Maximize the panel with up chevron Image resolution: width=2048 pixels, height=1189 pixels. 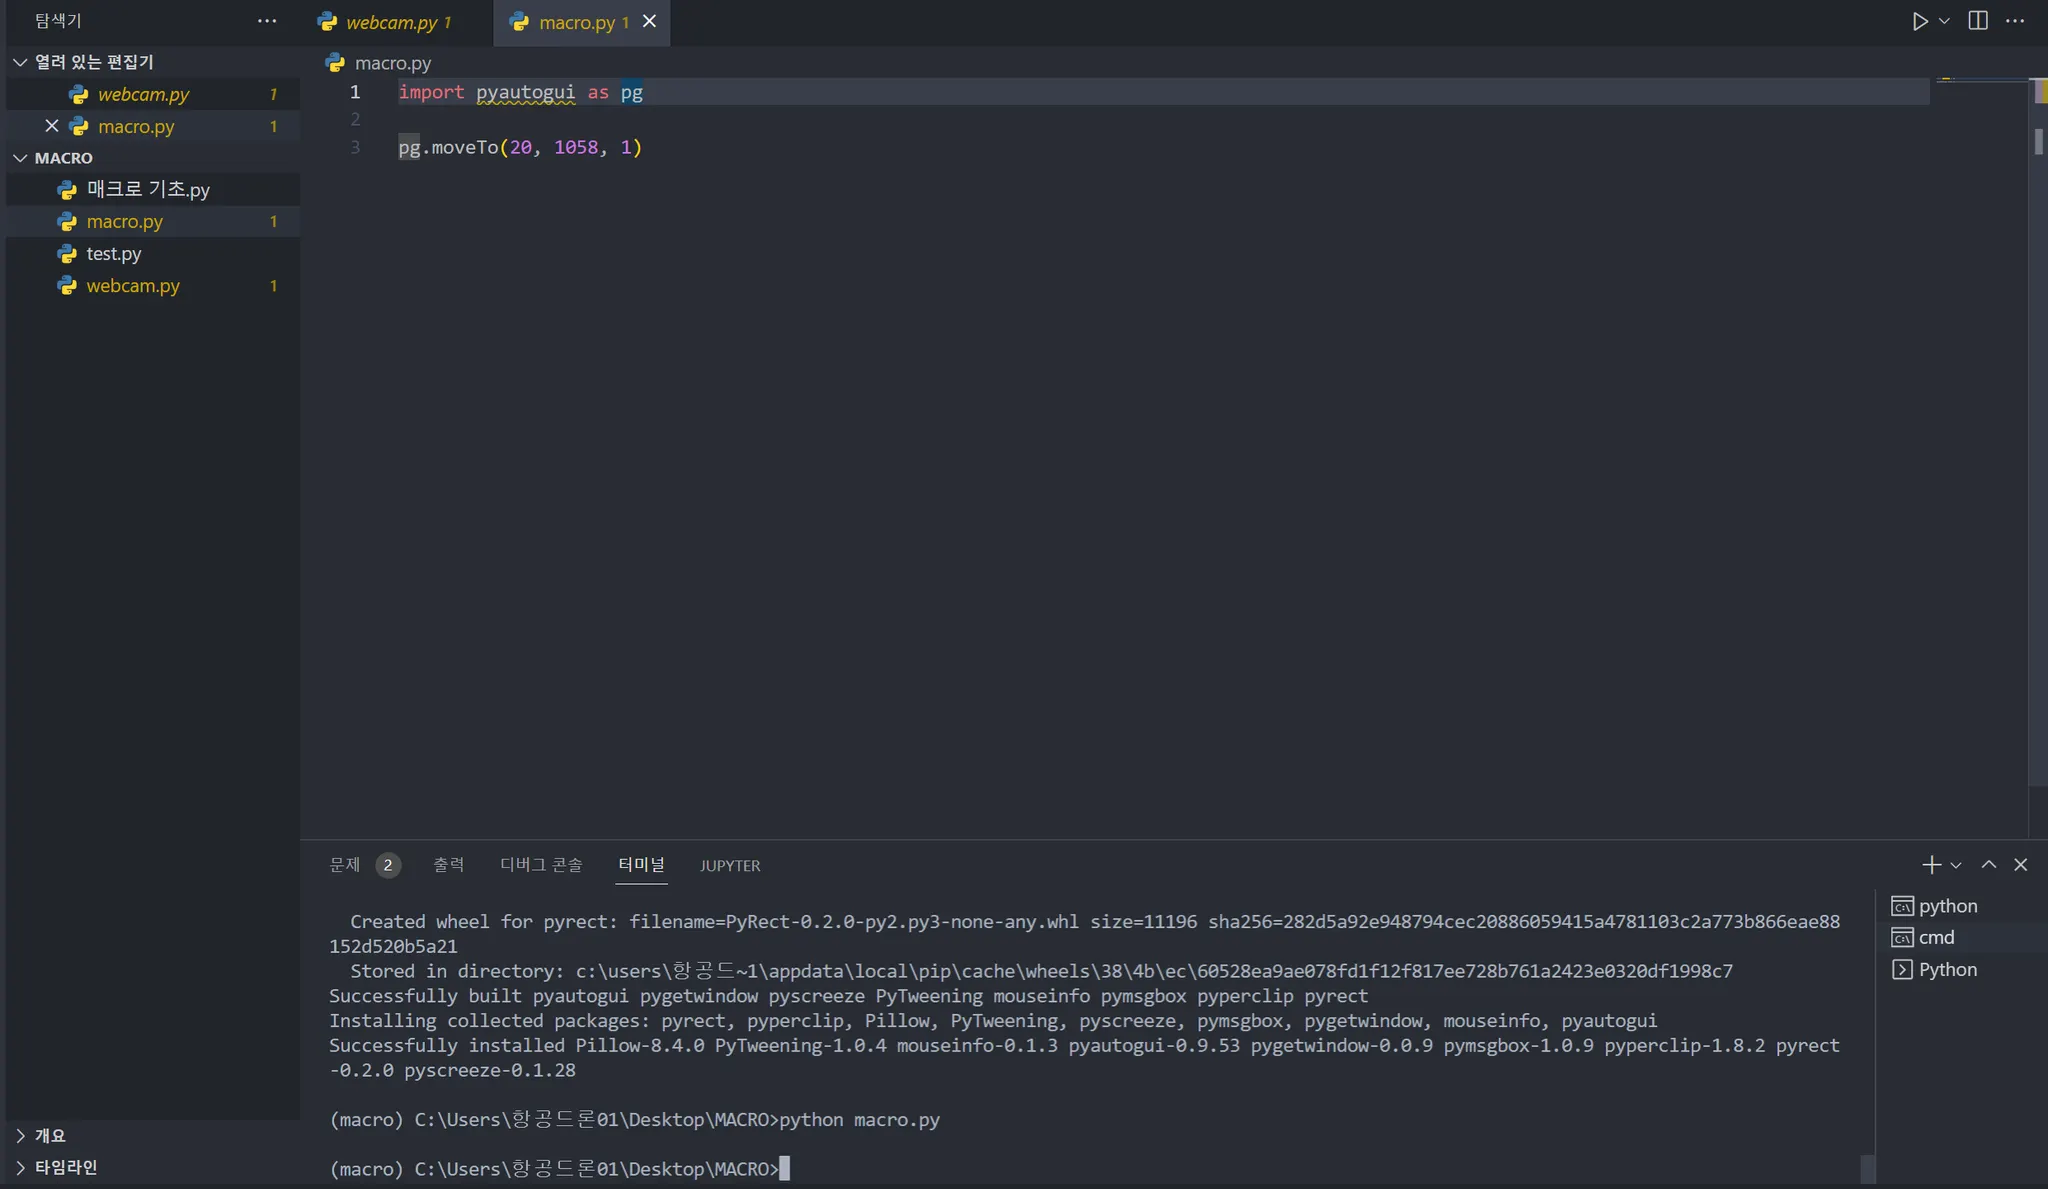pos(1989,865)
